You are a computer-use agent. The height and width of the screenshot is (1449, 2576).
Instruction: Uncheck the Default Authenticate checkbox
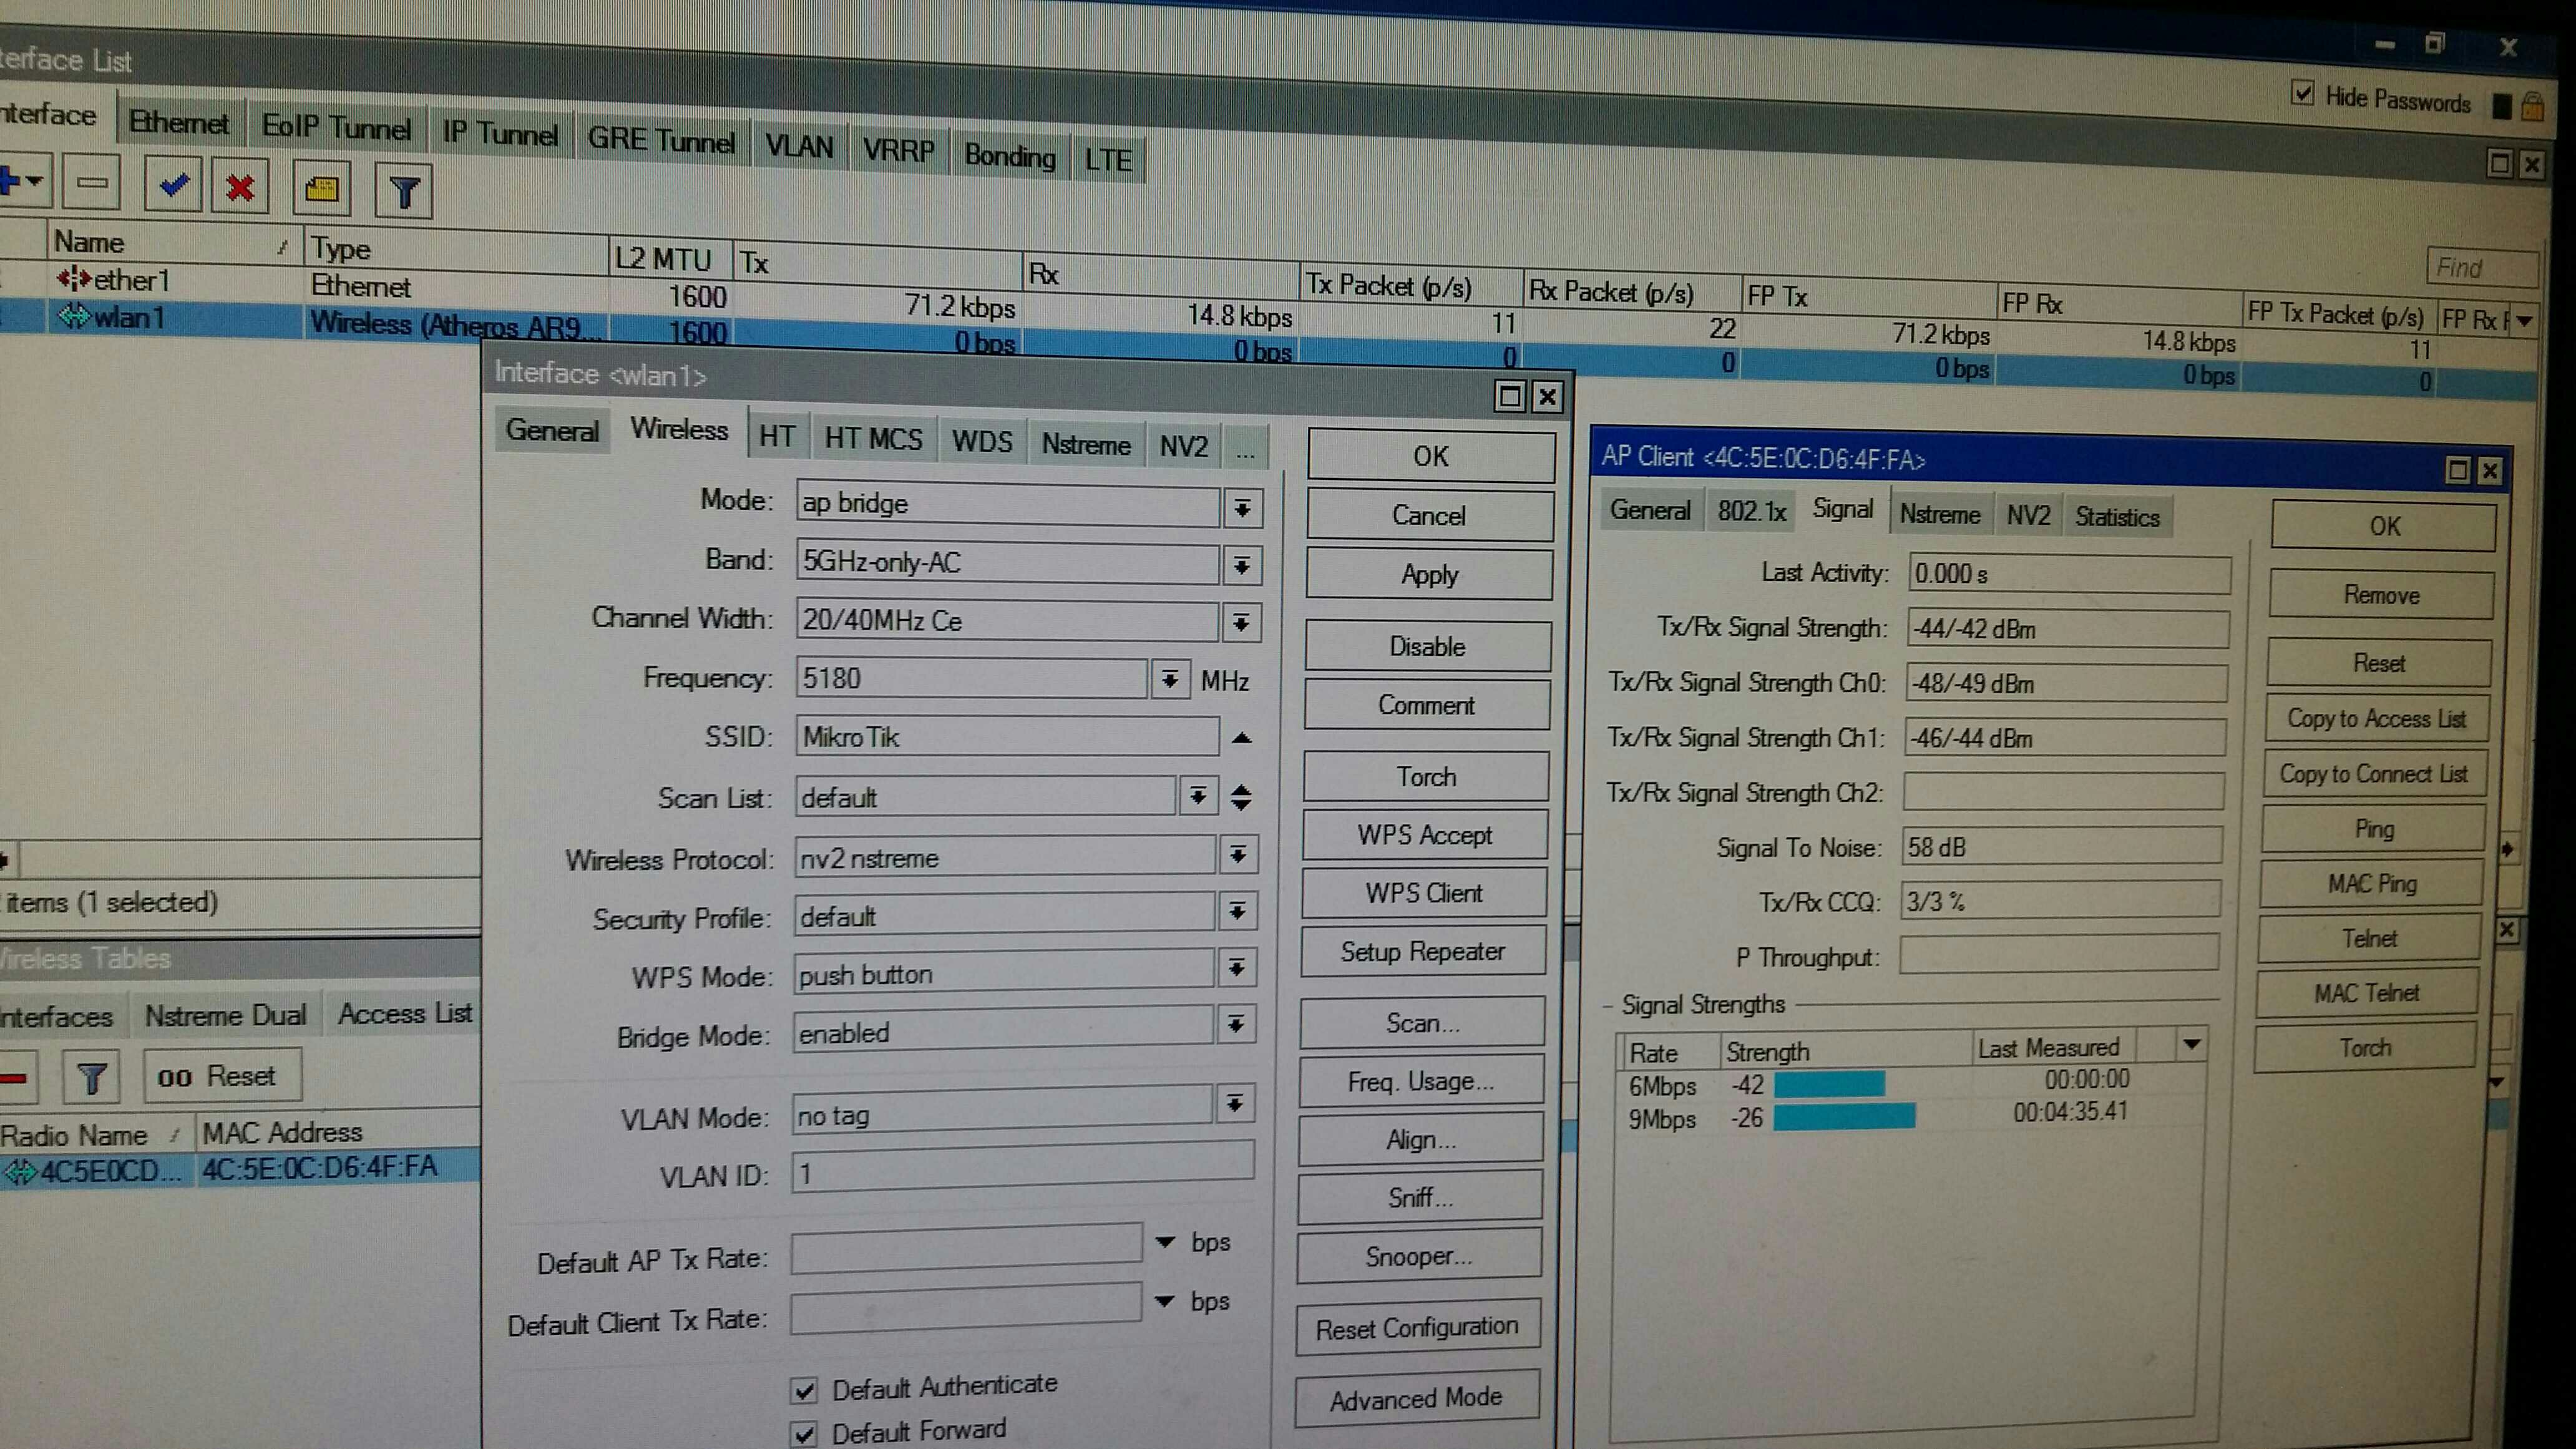tap(804, 1390)
